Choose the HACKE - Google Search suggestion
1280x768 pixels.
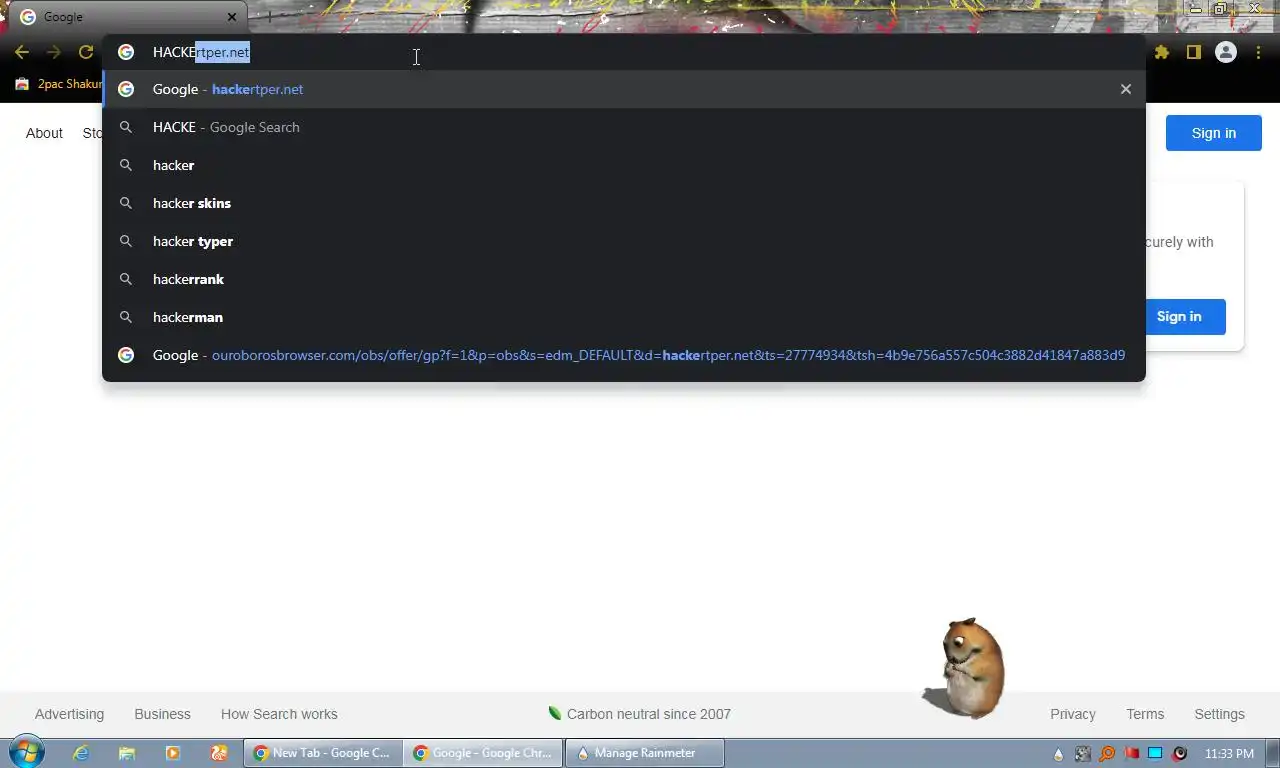(624, 127)
